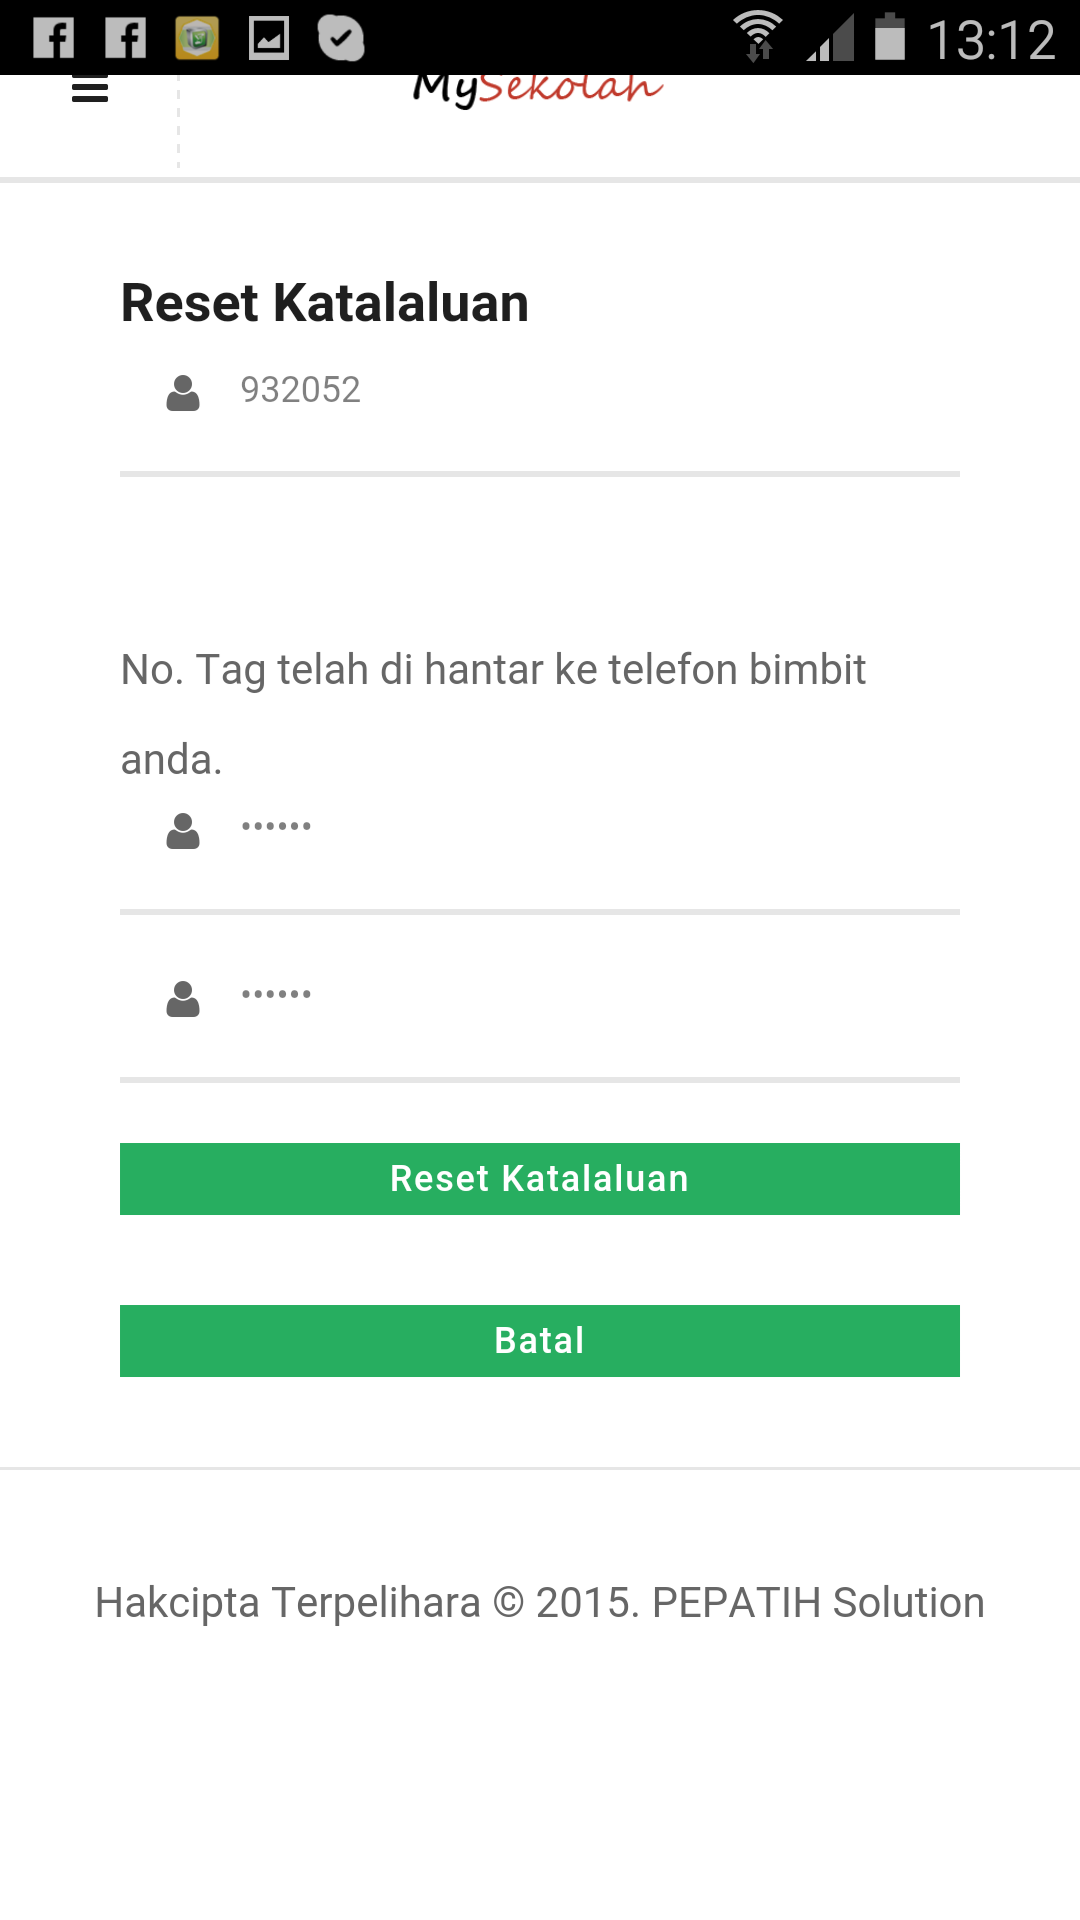Tap the MySekolah logo
Image resolution: width=1080 pixels, height=1920 pixels.
pyautogui.click(x=538, y=90)
